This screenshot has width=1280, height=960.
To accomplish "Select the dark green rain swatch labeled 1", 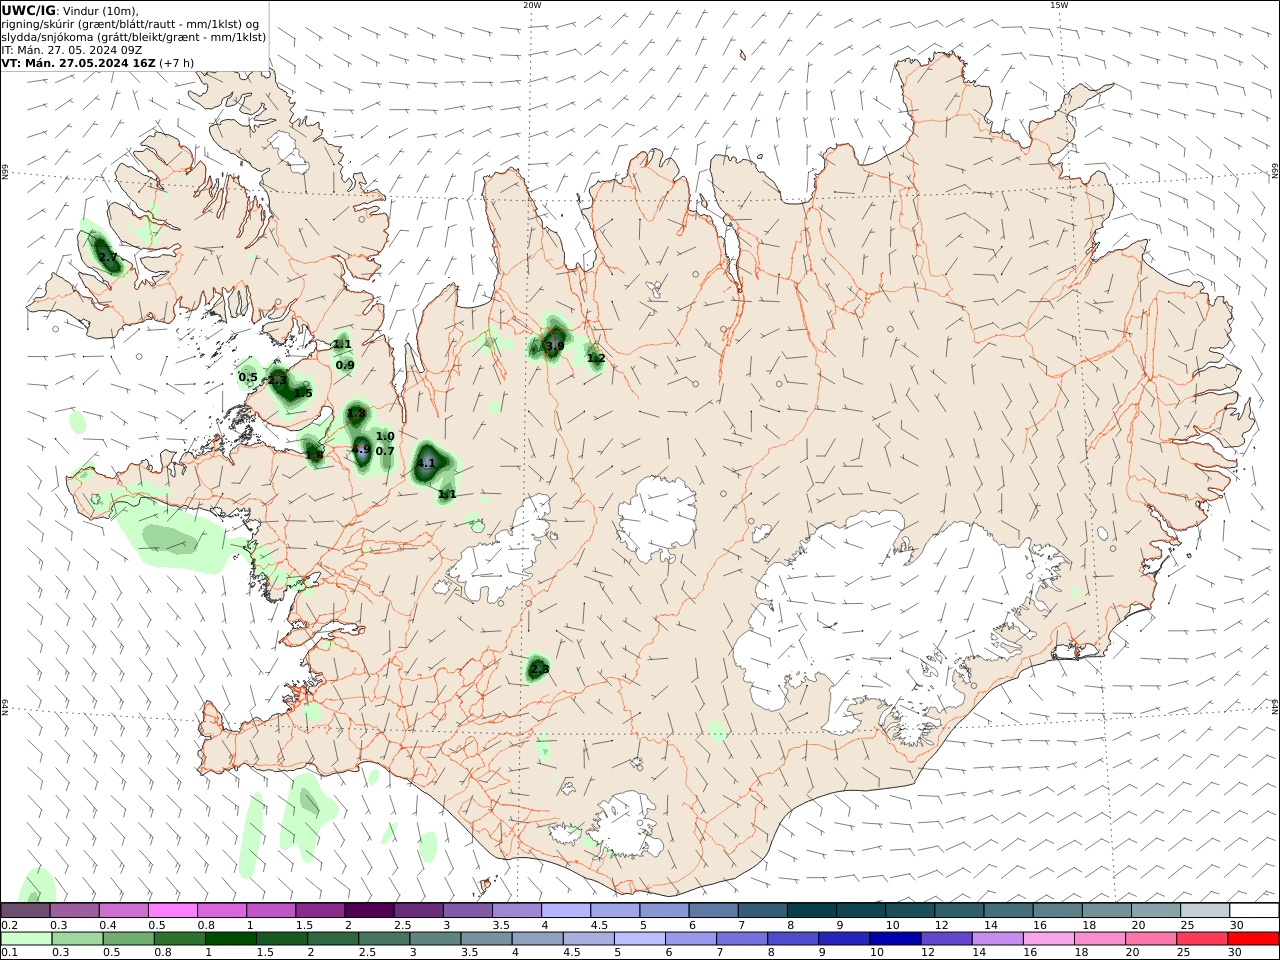I will [x=230, y=938].
